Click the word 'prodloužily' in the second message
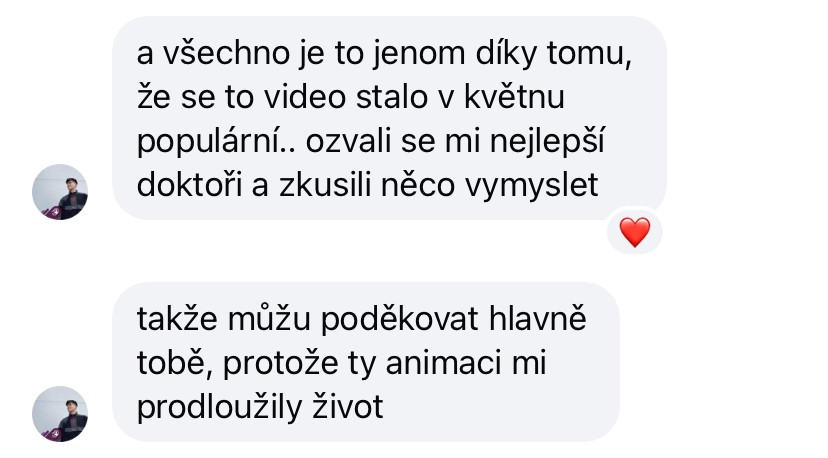 (220, 408)
